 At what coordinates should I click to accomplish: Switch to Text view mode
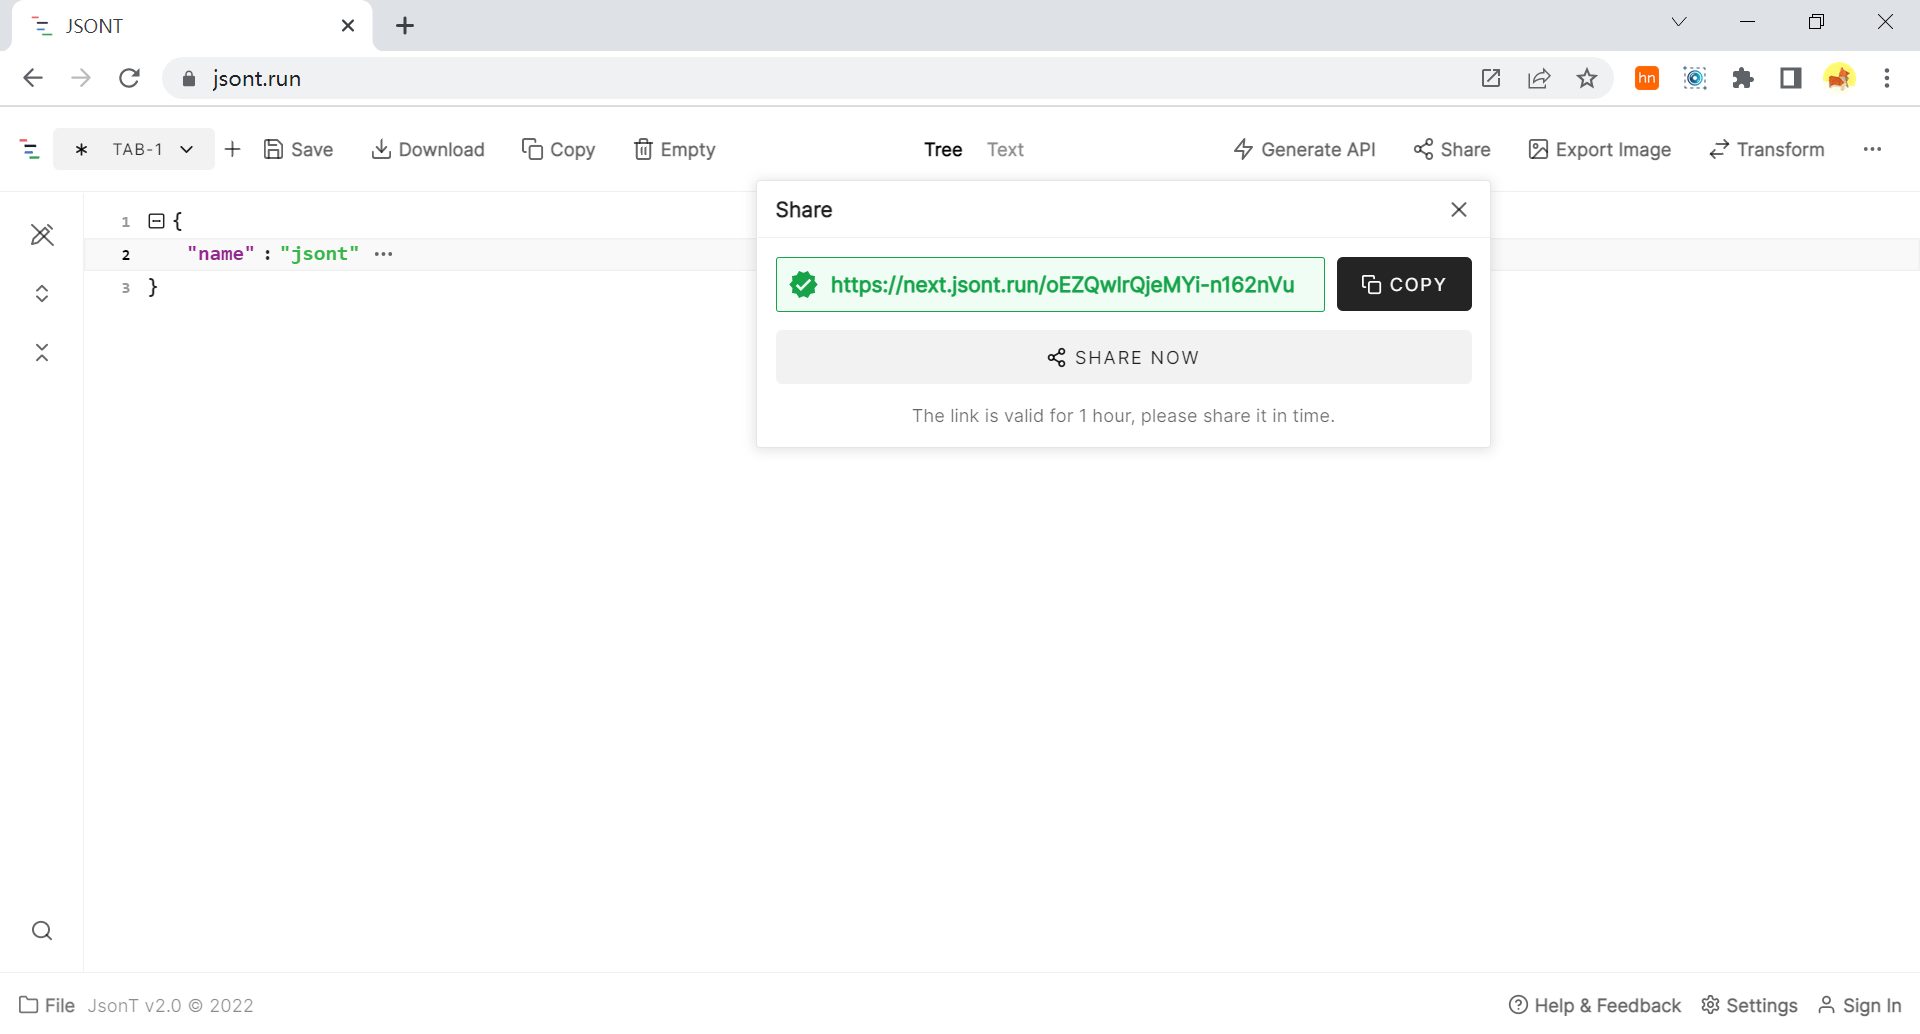pos(1005,149)
